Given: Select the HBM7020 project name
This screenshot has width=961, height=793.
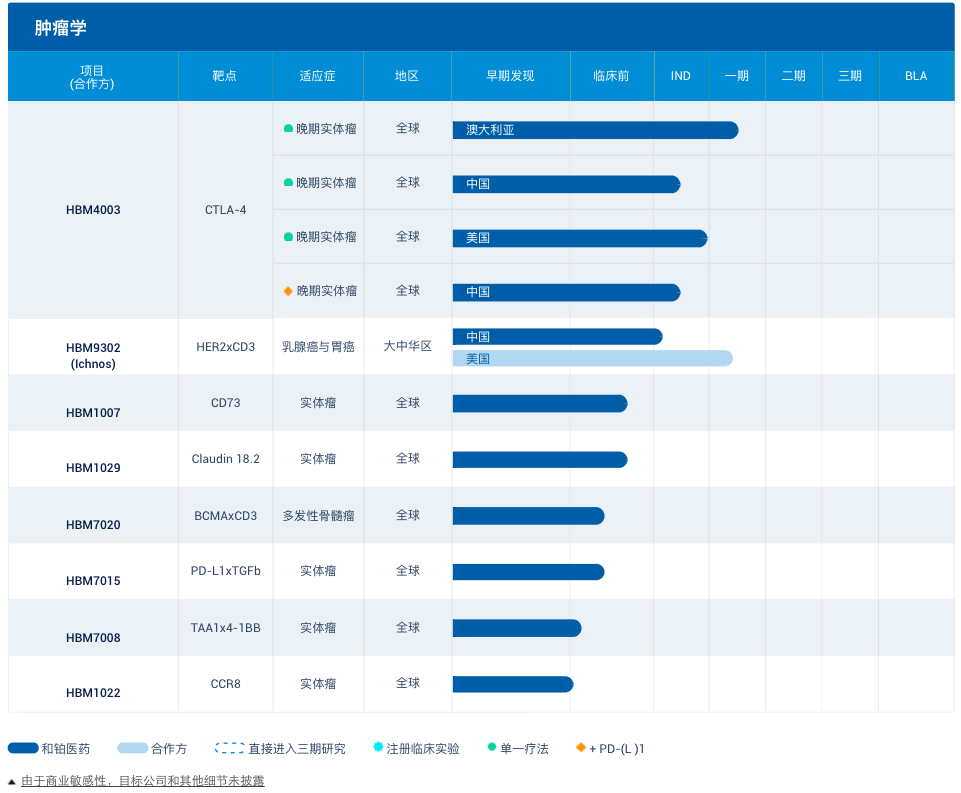Looking at the screenshot, I should [x=93, y=525].
